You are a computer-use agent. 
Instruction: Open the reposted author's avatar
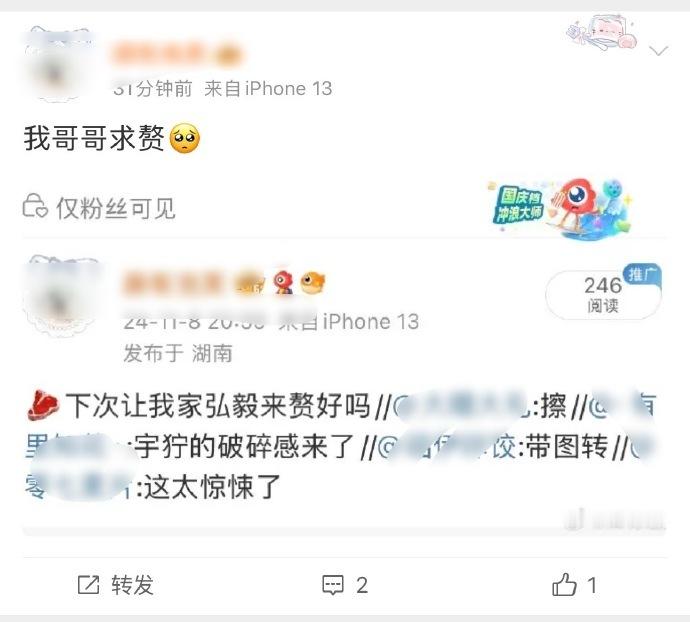click(x=62, y=296)
